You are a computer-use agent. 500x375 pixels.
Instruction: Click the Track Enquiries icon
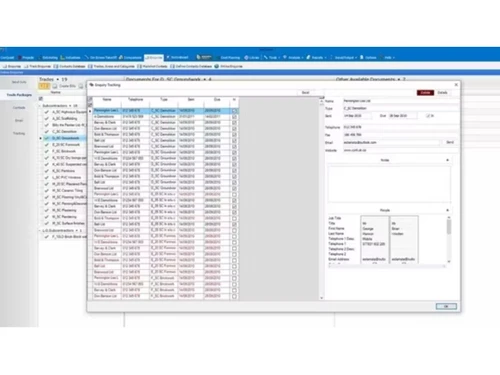(x=26, y=66)
